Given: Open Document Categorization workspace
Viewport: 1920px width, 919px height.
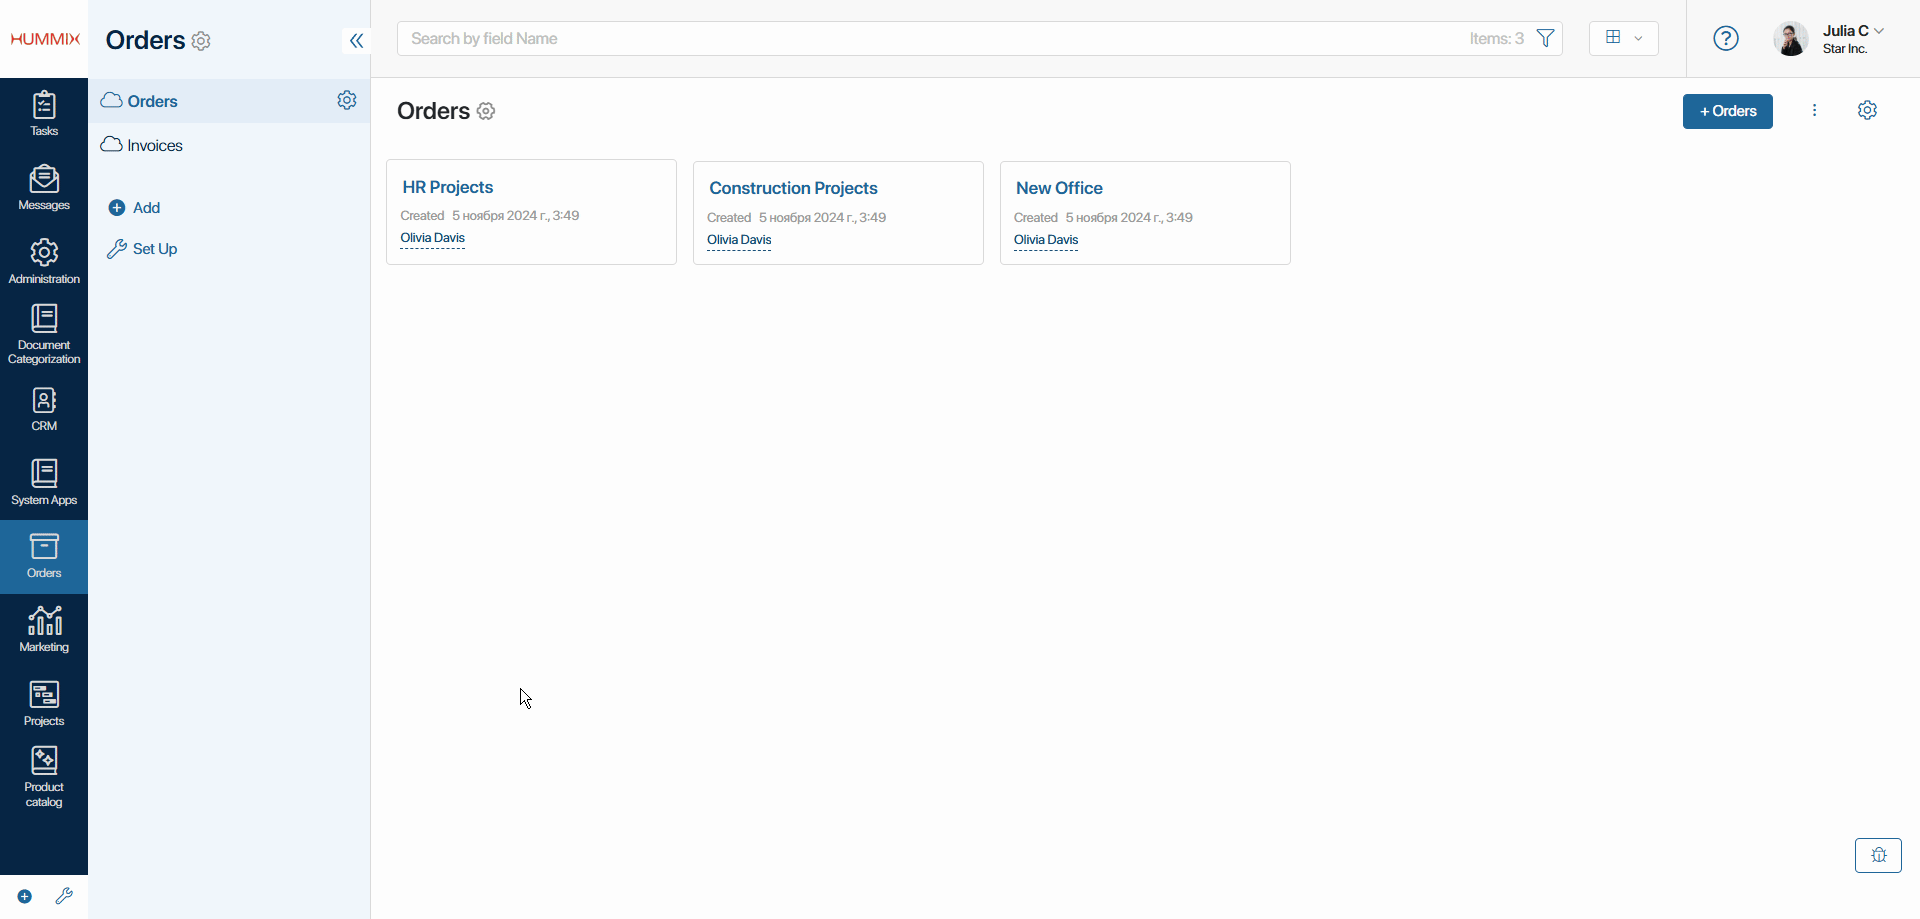Looking at the screenshot, I should 44,335.
